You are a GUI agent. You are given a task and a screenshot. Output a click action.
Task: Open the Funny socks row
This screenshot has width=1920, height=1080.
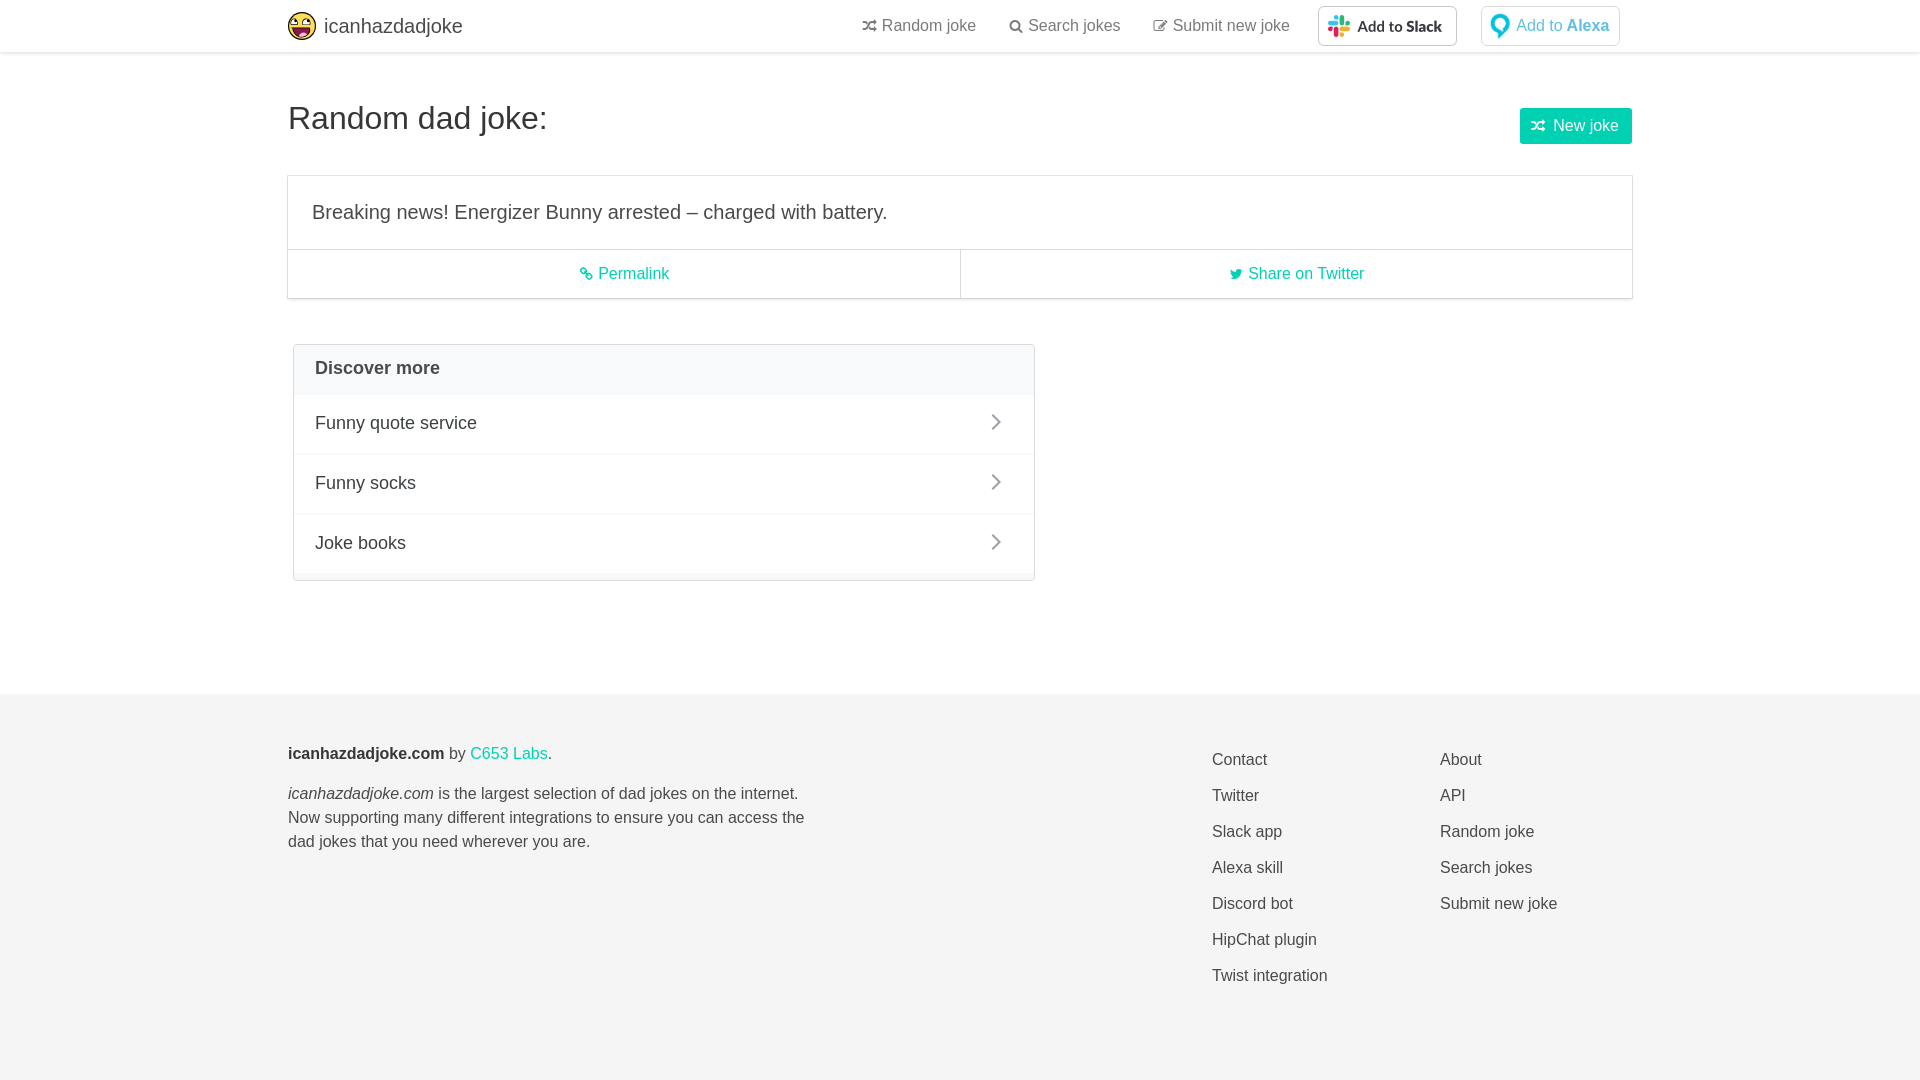[x=664, y=483]
